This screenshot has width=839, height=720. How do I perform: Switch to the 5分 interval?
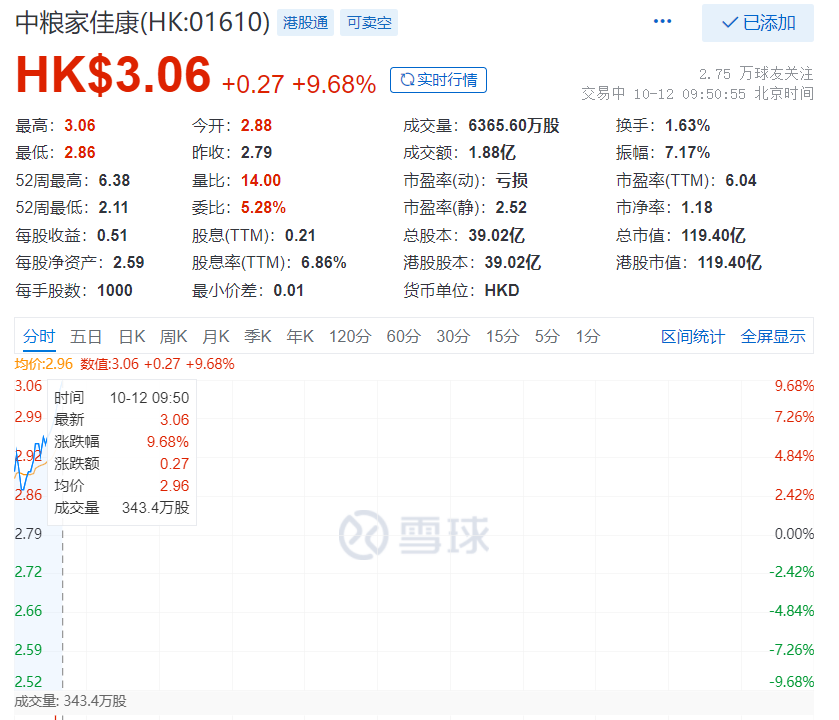pos(547,336)
